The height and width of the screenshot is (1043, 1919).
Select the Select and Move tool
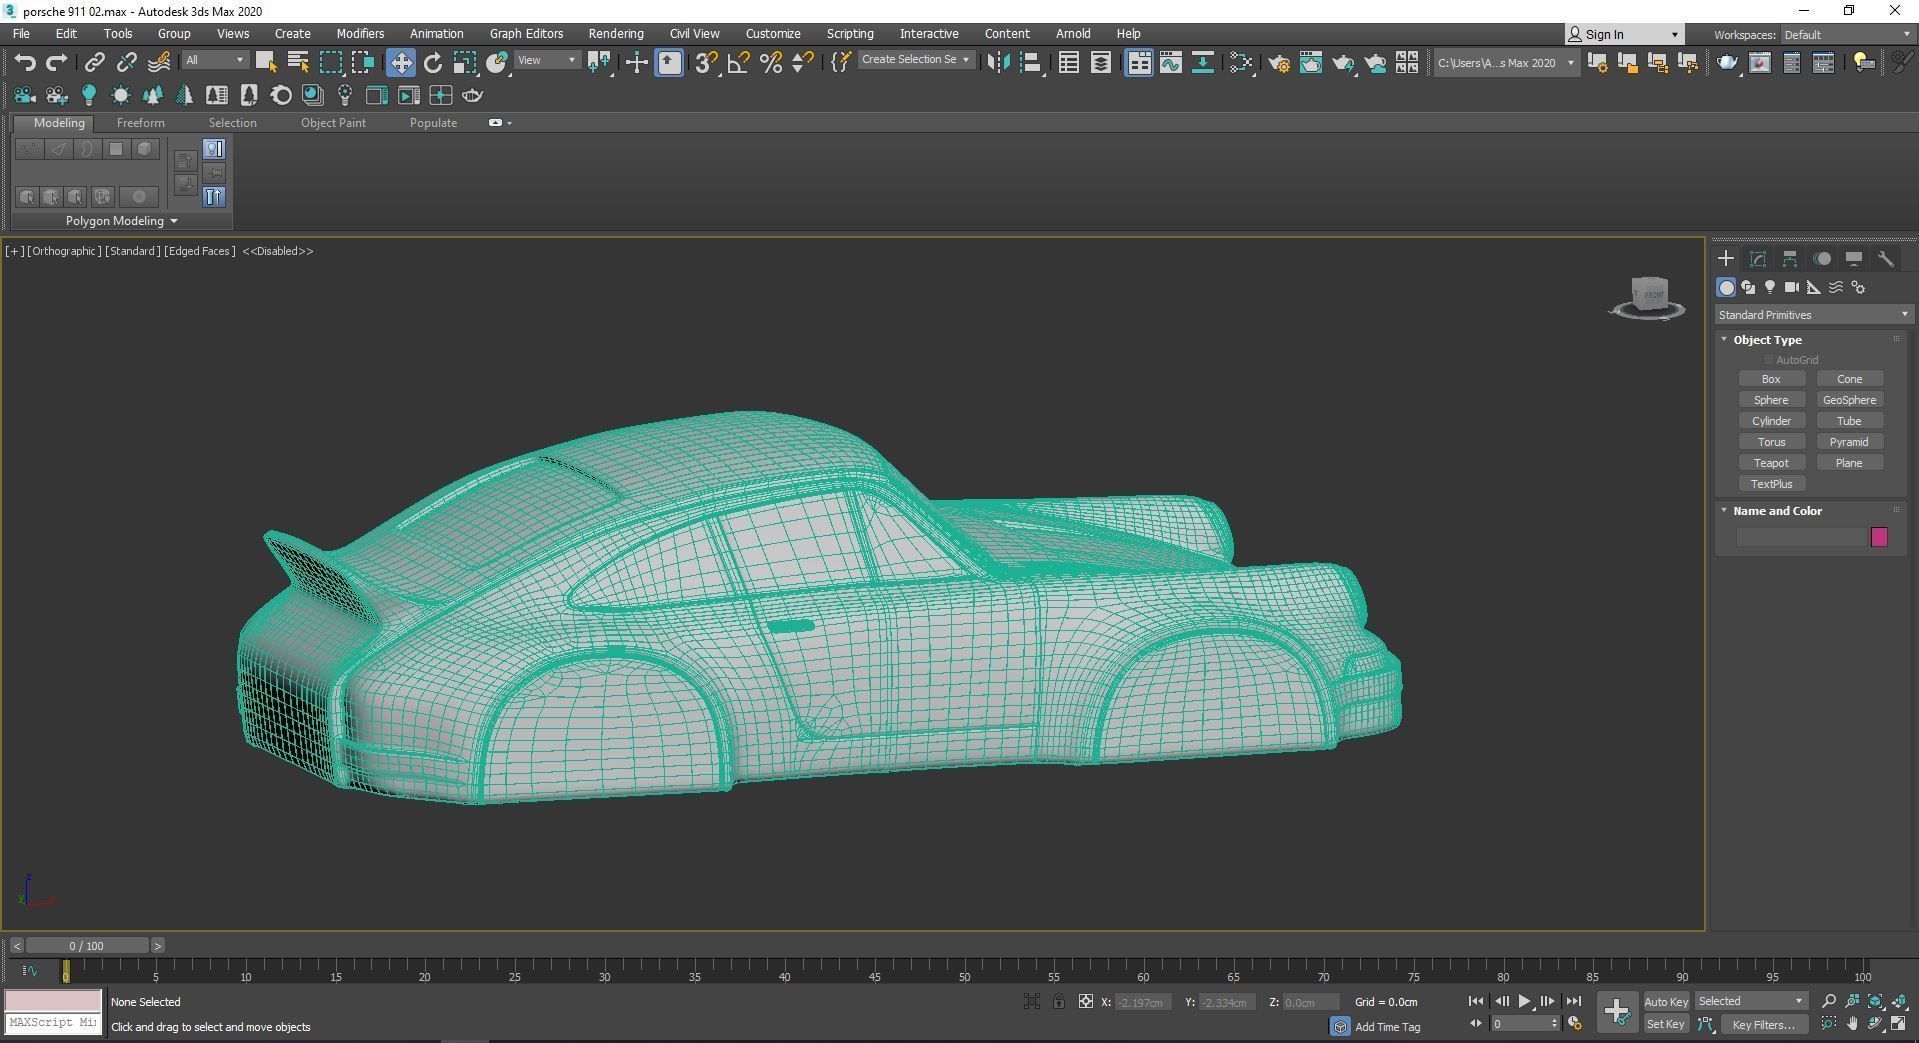(400, 62)
